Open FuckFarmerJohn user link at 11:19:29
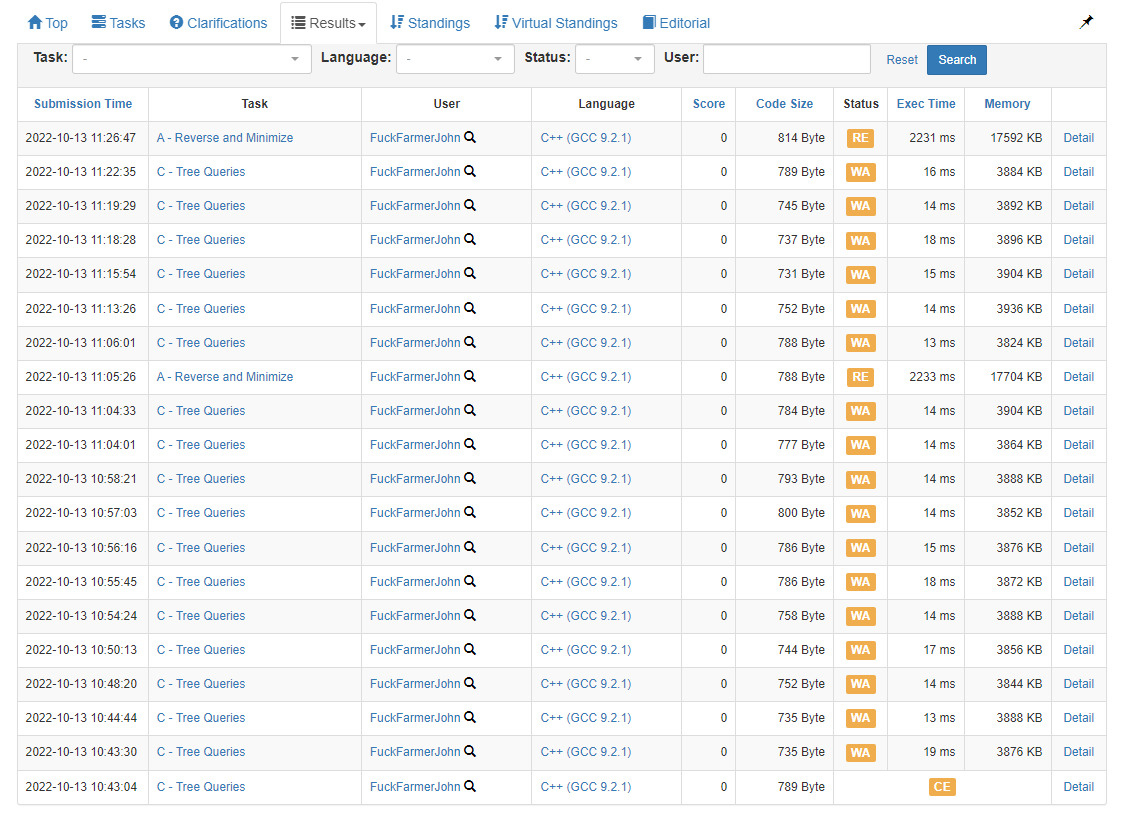This screenshot has width=1138, height=818. [x=415, y=206]
